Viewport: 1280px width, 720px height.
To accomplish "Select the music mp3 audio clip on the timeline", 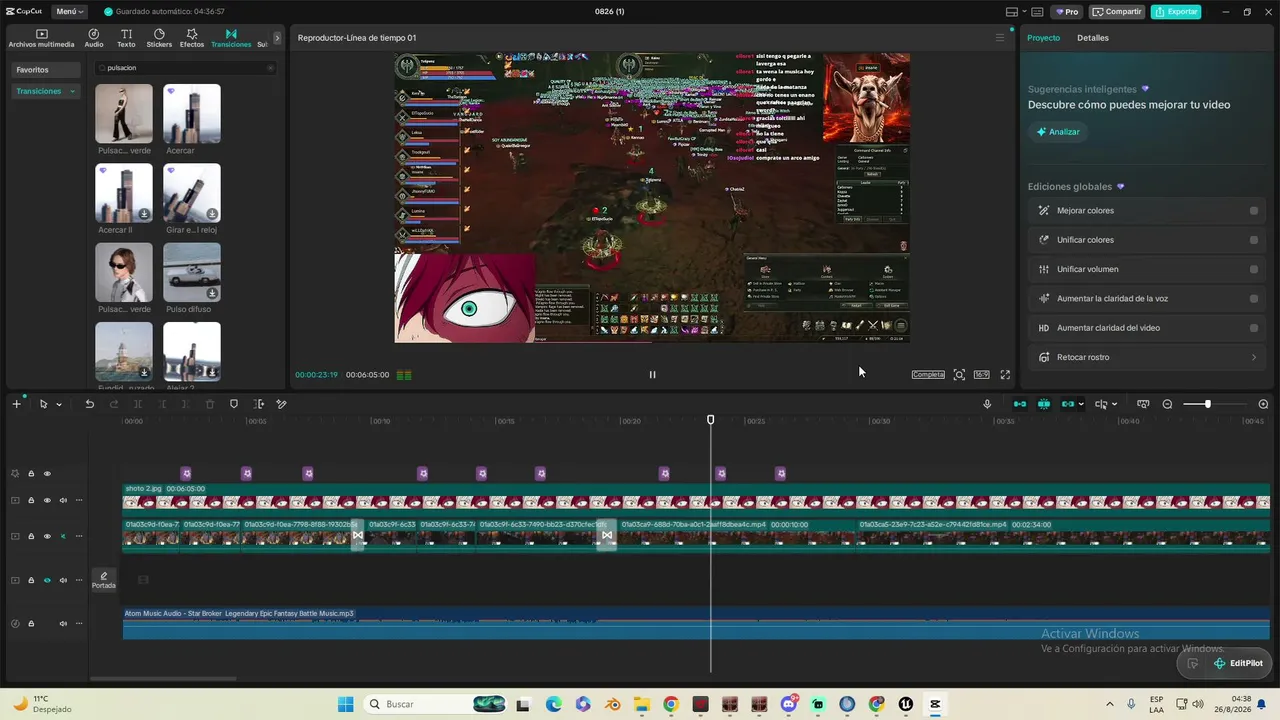I will coord(696,623).
